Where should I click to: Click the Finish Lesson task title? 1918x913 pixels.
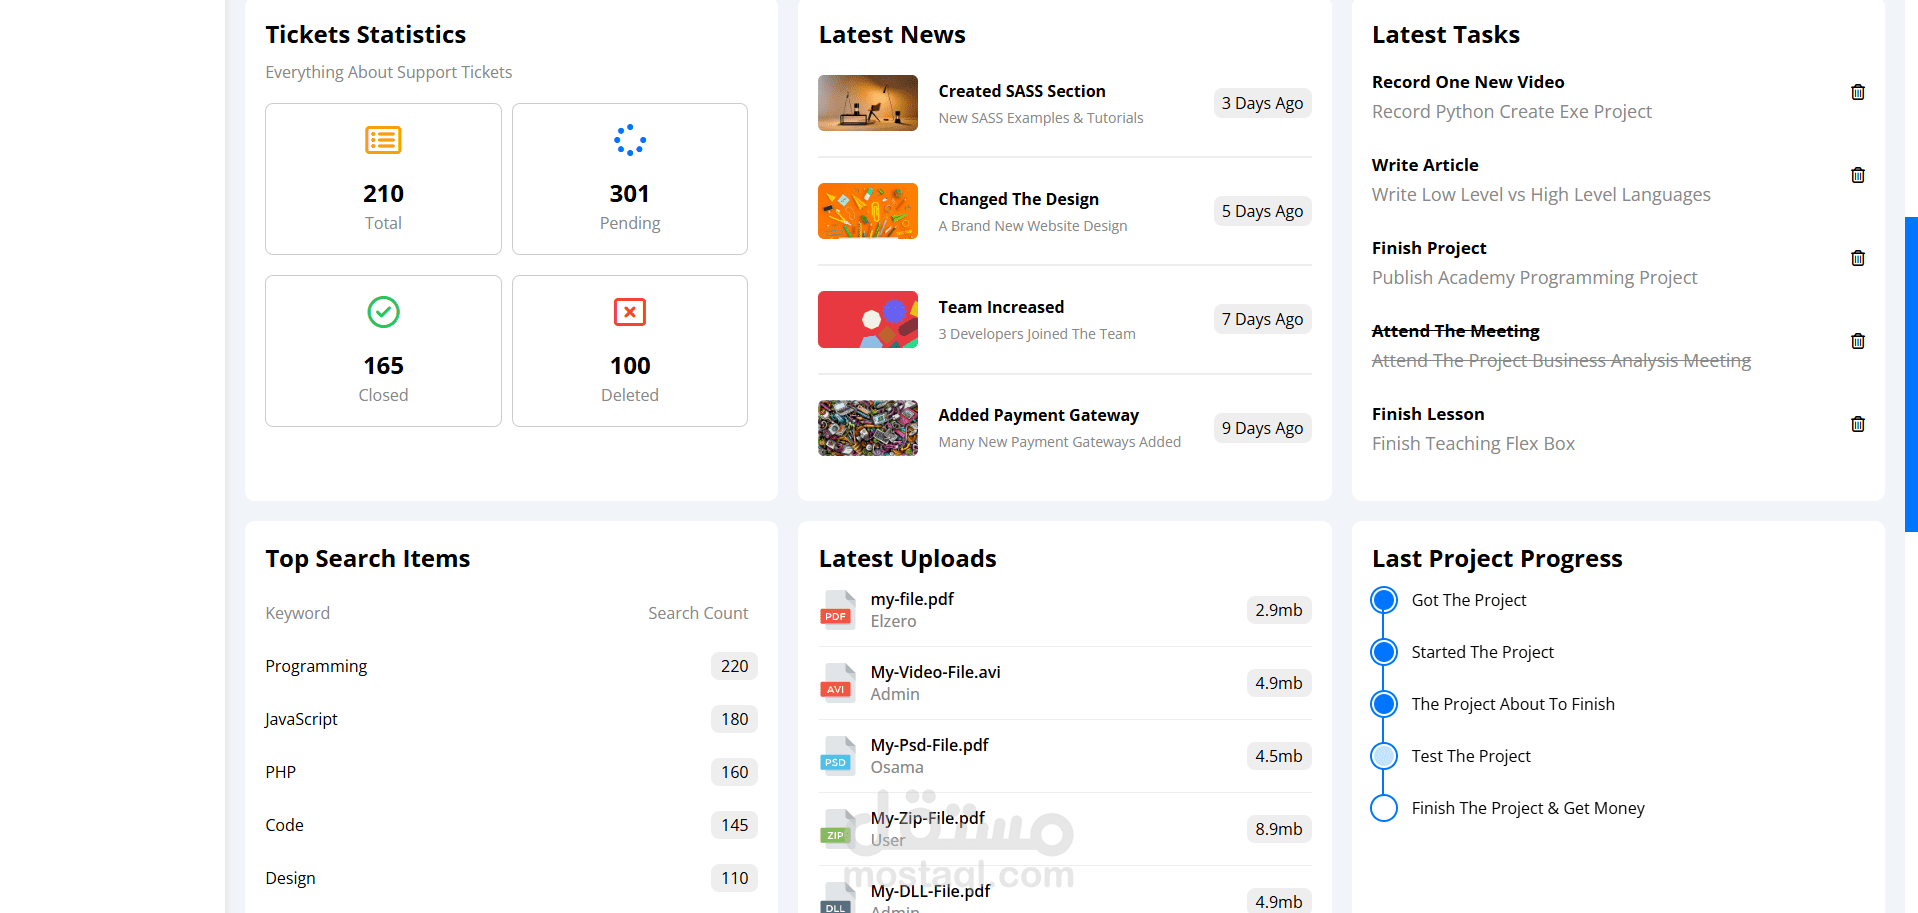1428,414
